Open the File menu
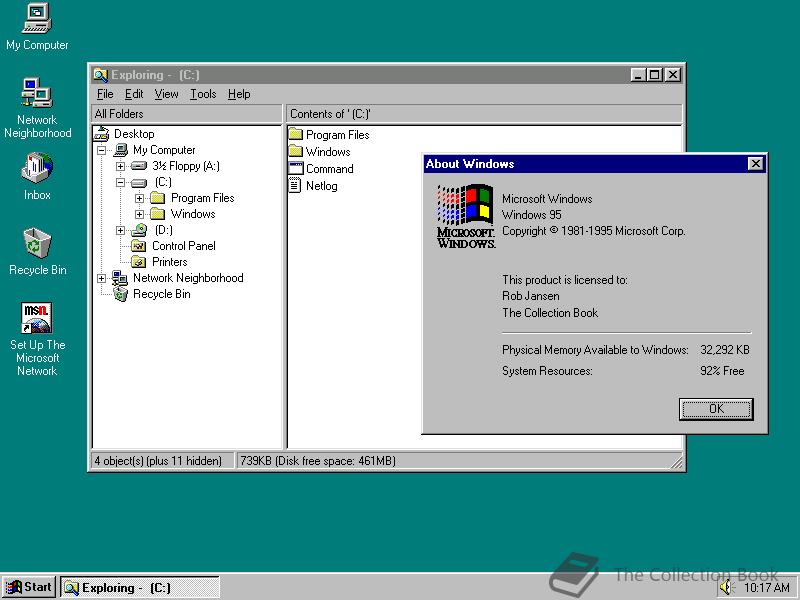The width and height of the screenshot is (800, 600). (x=105, y=94)
